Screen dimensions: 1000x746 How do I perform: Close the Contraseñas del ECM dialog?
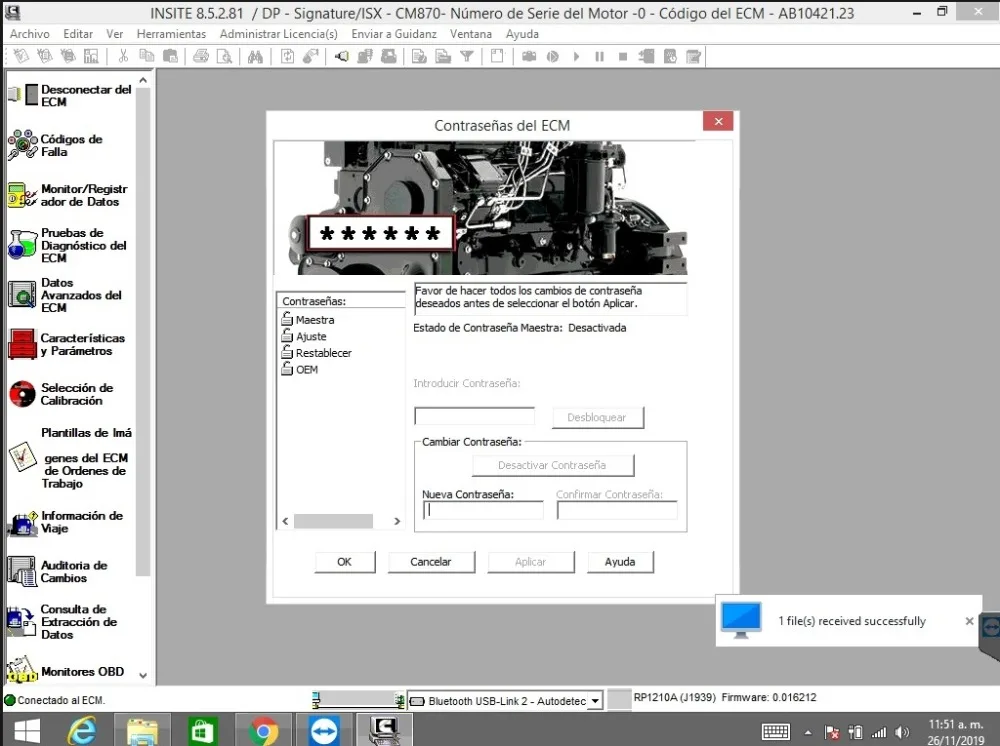tap(718, 121)
